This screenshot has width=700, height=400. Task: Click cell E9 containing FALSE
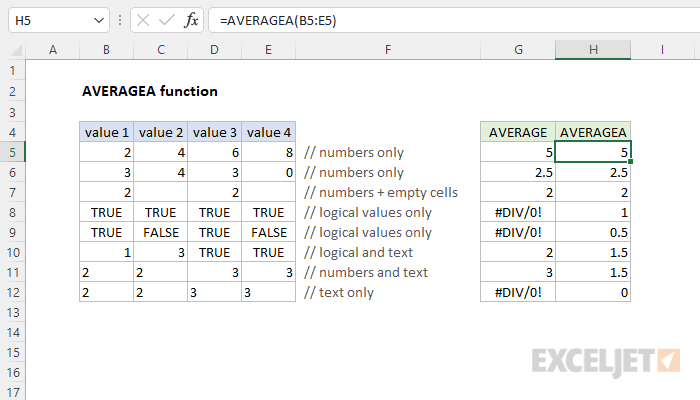[268, 232]
